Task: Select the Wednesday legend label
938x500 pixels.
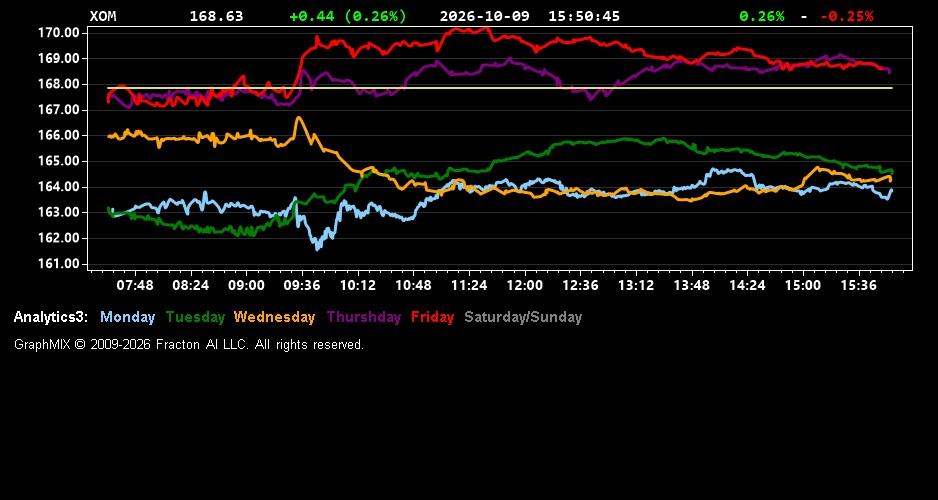Action: (275, 318)
